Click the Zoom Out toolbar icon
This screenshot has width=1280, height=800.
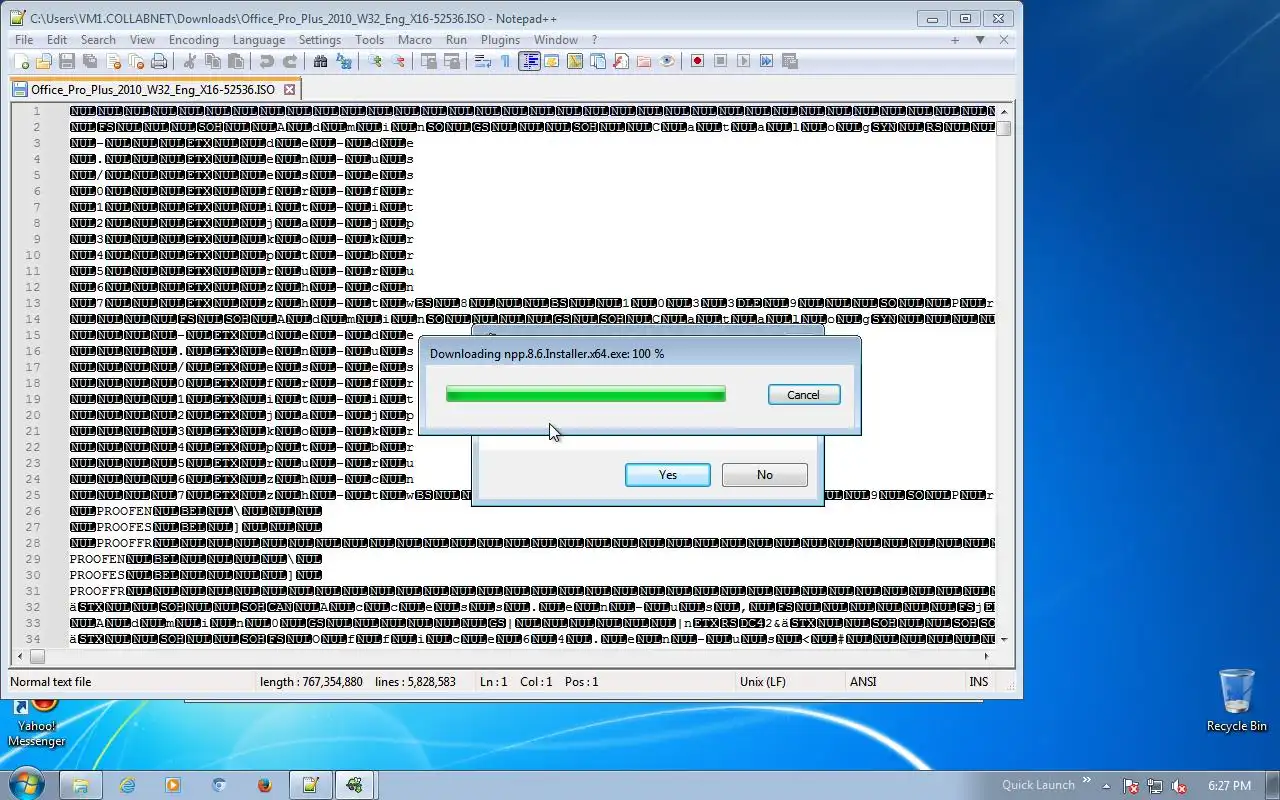pos(398,61)
